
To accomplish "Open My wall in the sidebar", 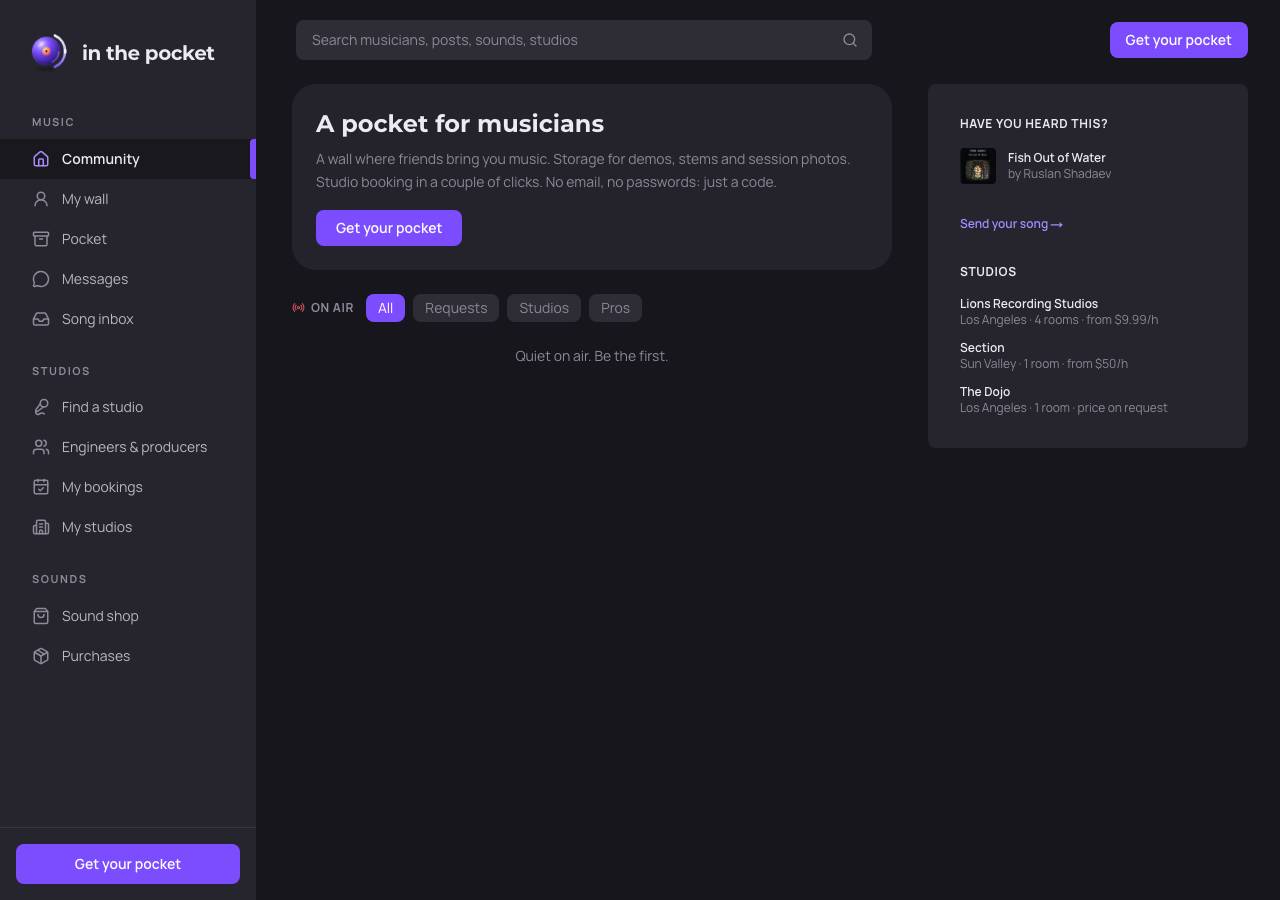I will (128, 199).
